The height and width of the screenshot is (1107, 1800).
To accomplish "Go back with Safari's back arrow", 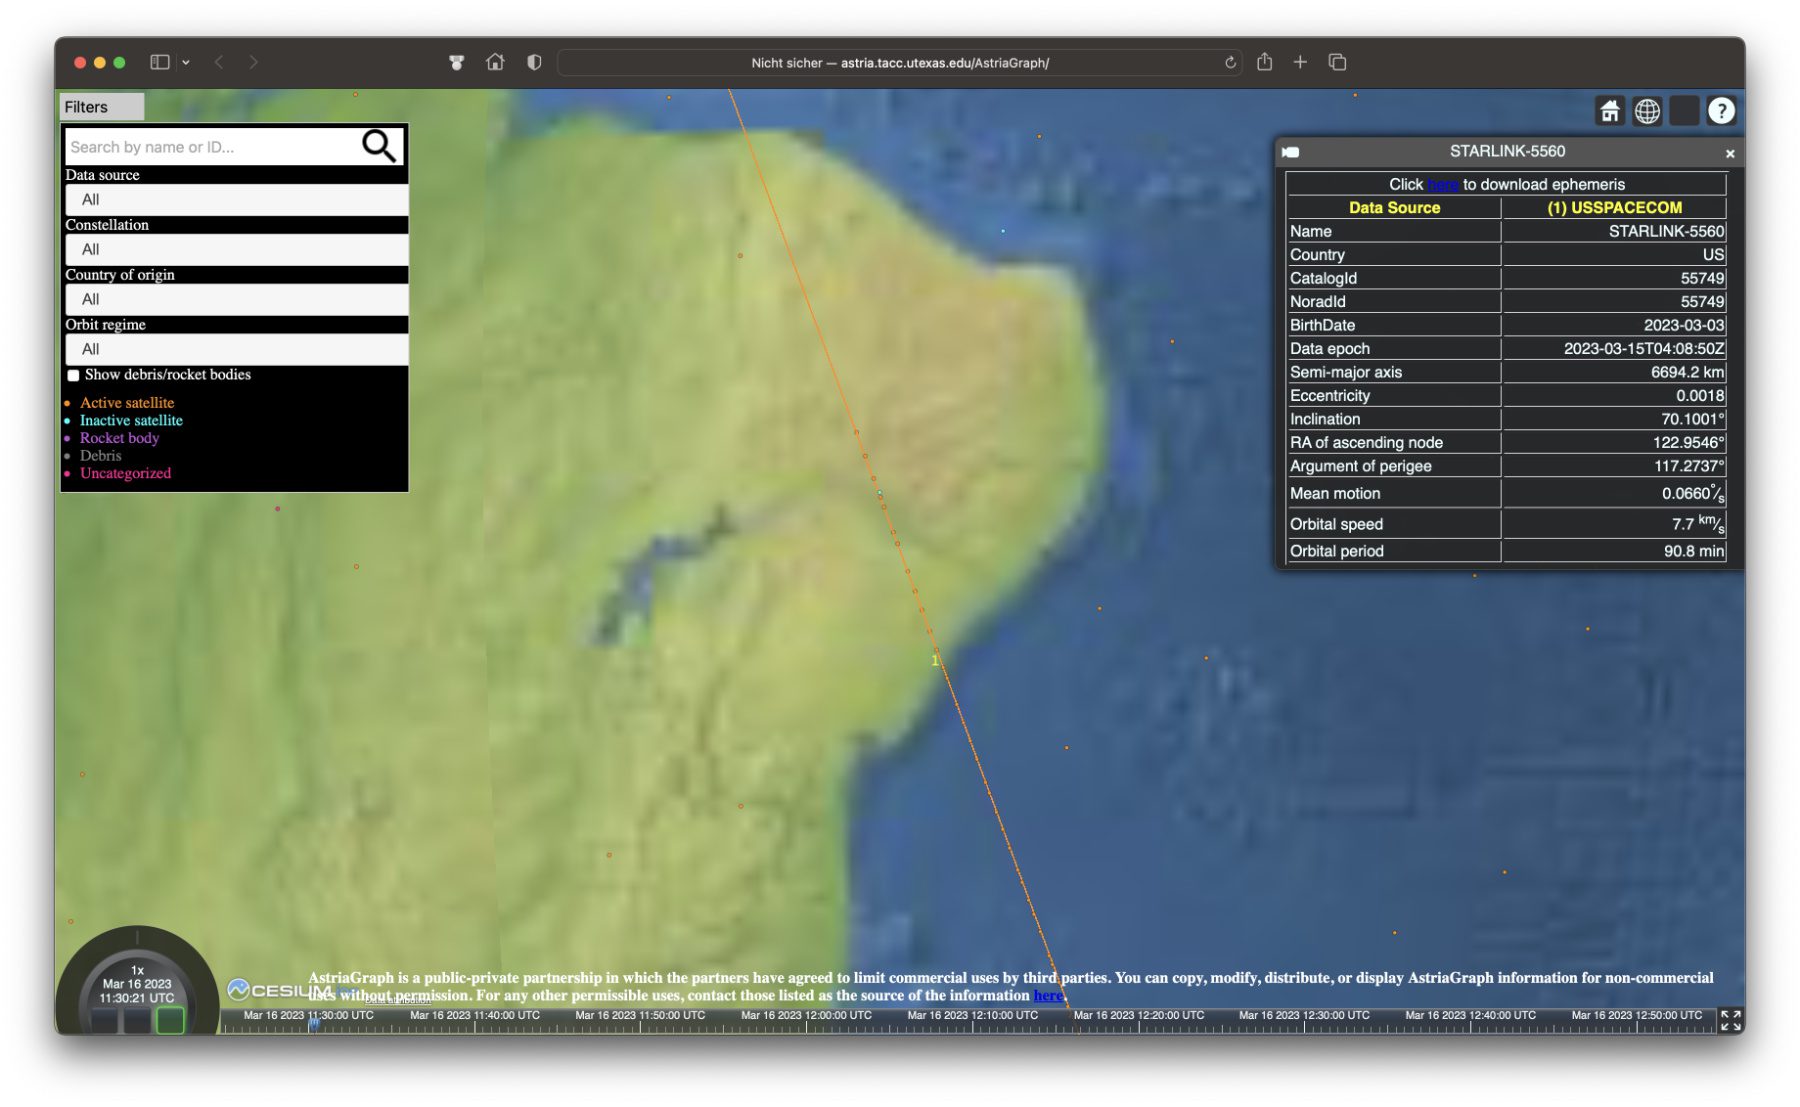I will (x=219, y=62).
